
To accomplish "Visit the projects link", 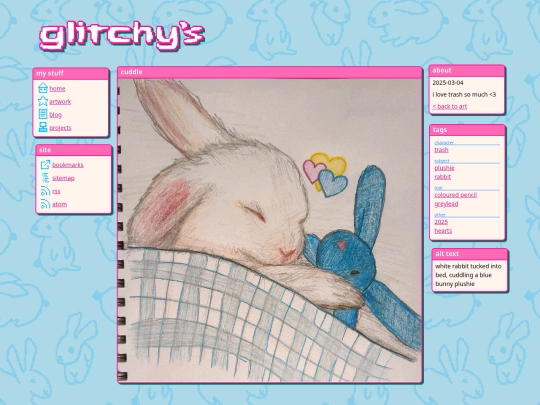I will point(60,128).
